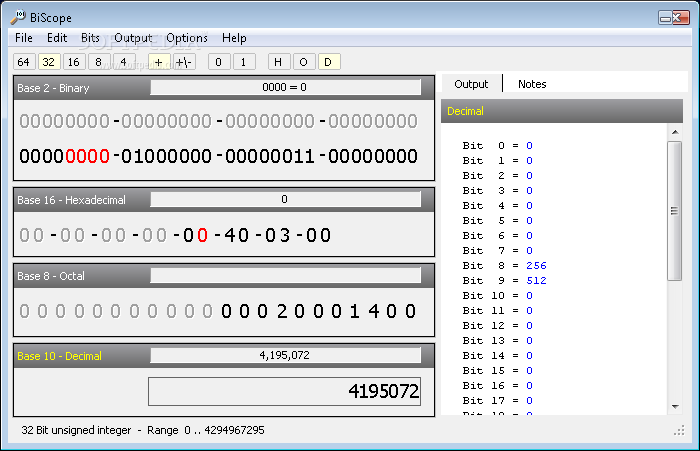Click the set all bits to 0 button
Viewport: 700px width, 451px height.
[219, 62]
